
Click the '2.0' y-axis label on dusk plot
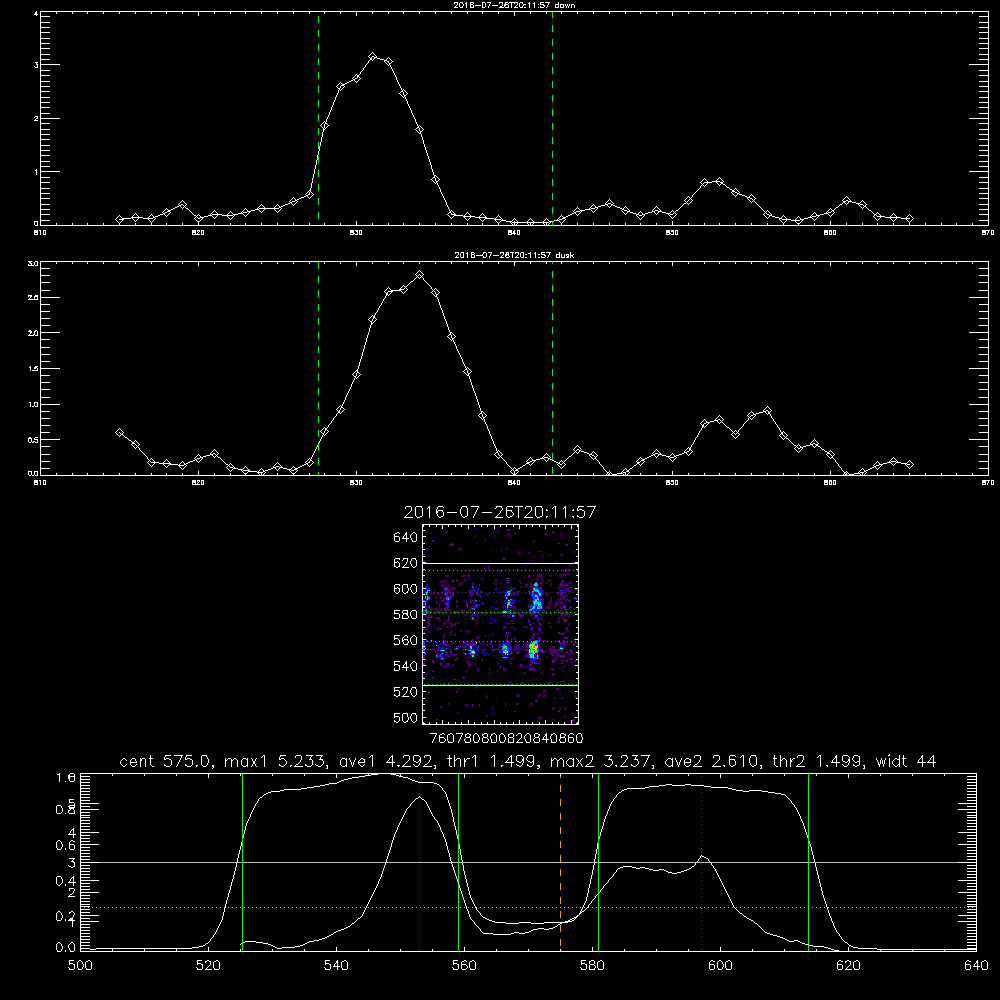tap(33, 333)
